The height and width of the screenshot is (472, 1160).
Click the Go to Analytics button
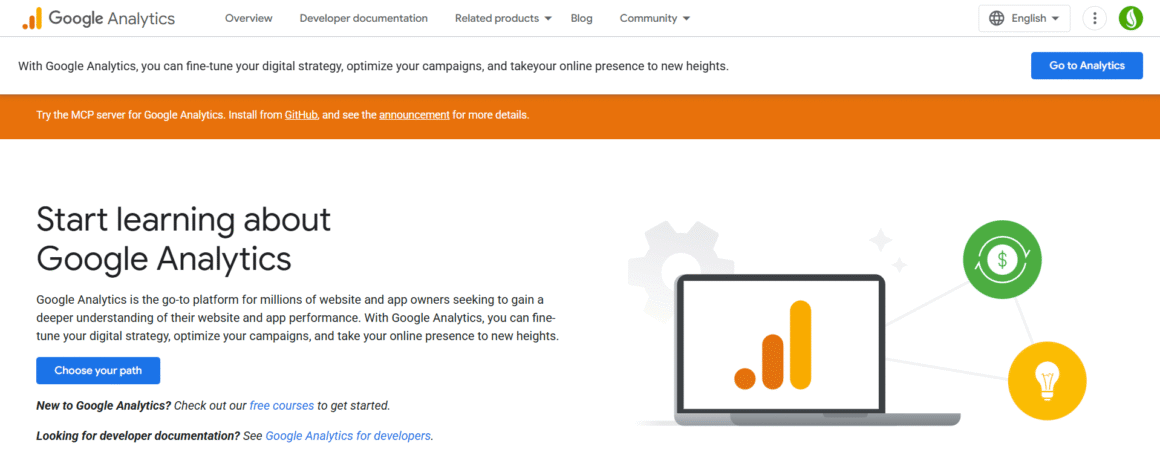(1087, 66)
